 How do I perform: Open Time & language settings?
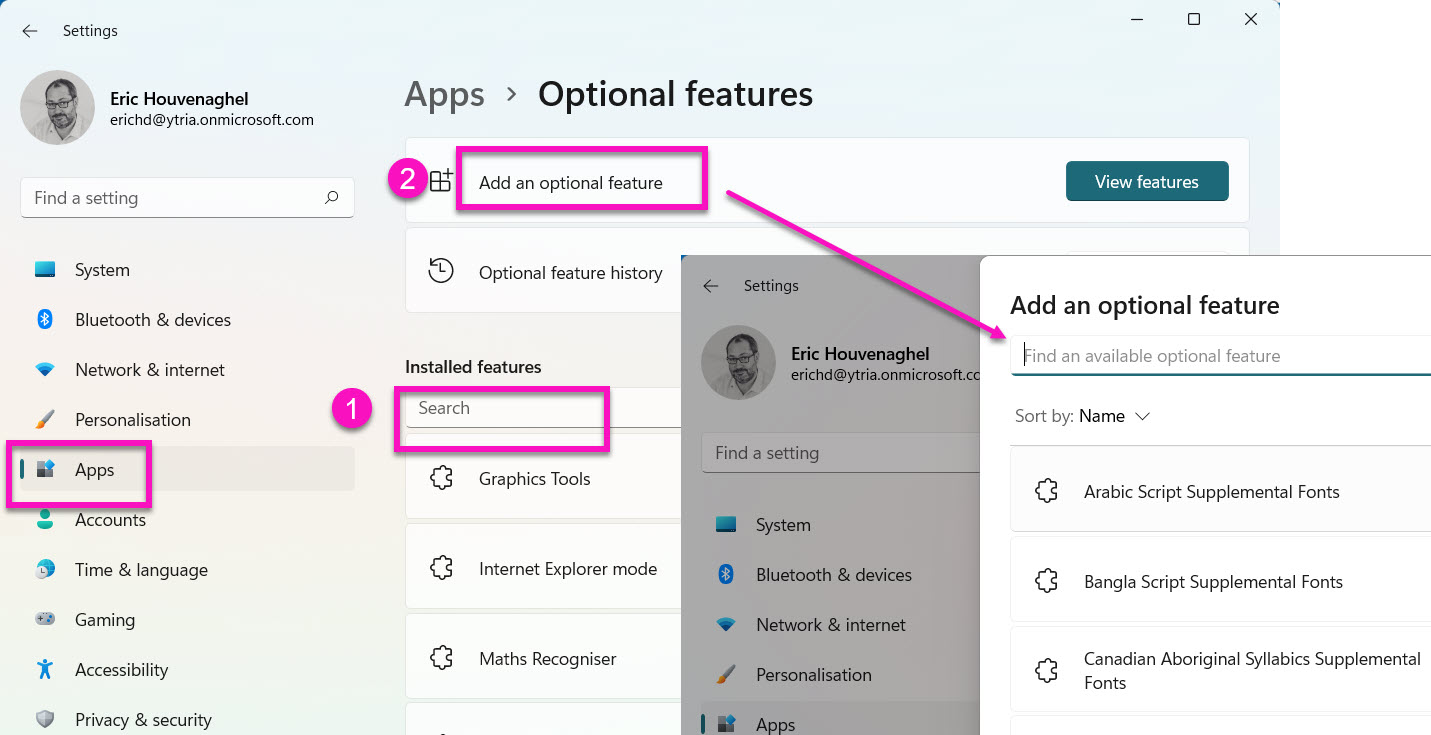pyautogui.click(x=141, y=570)
